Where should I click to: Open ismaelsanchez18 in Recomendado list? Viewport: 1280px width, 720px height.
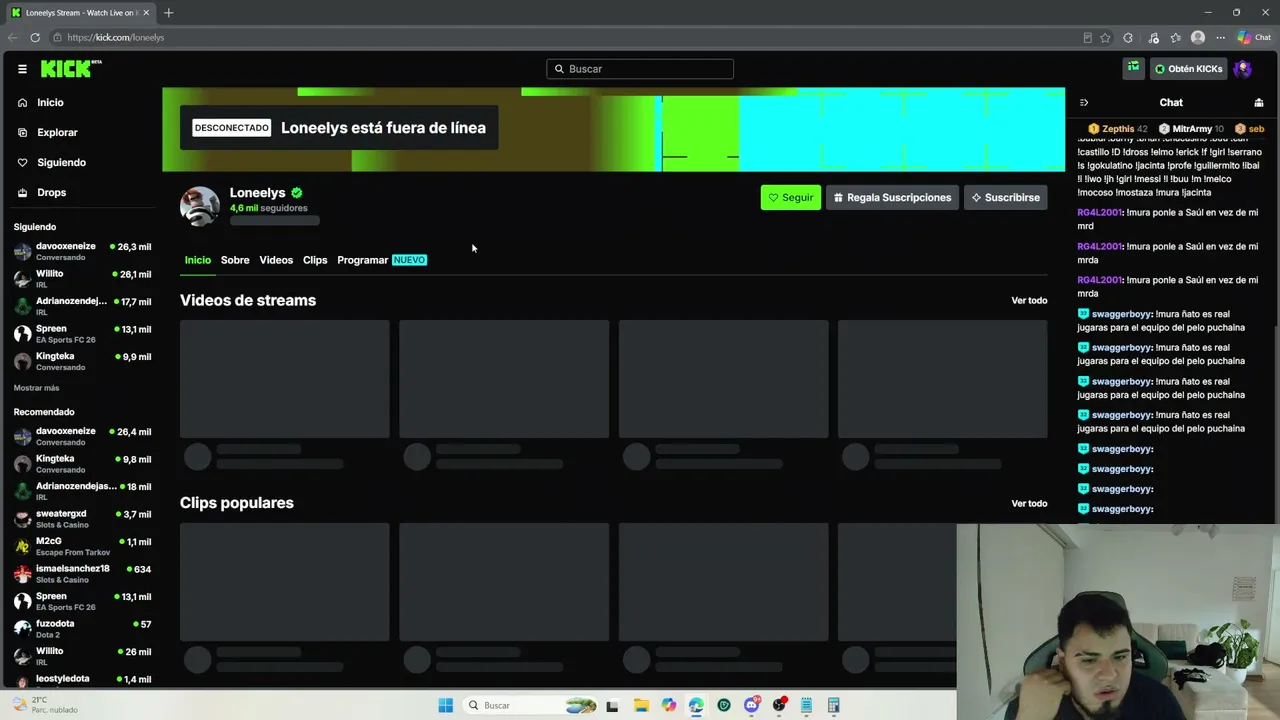click(82, 574)
